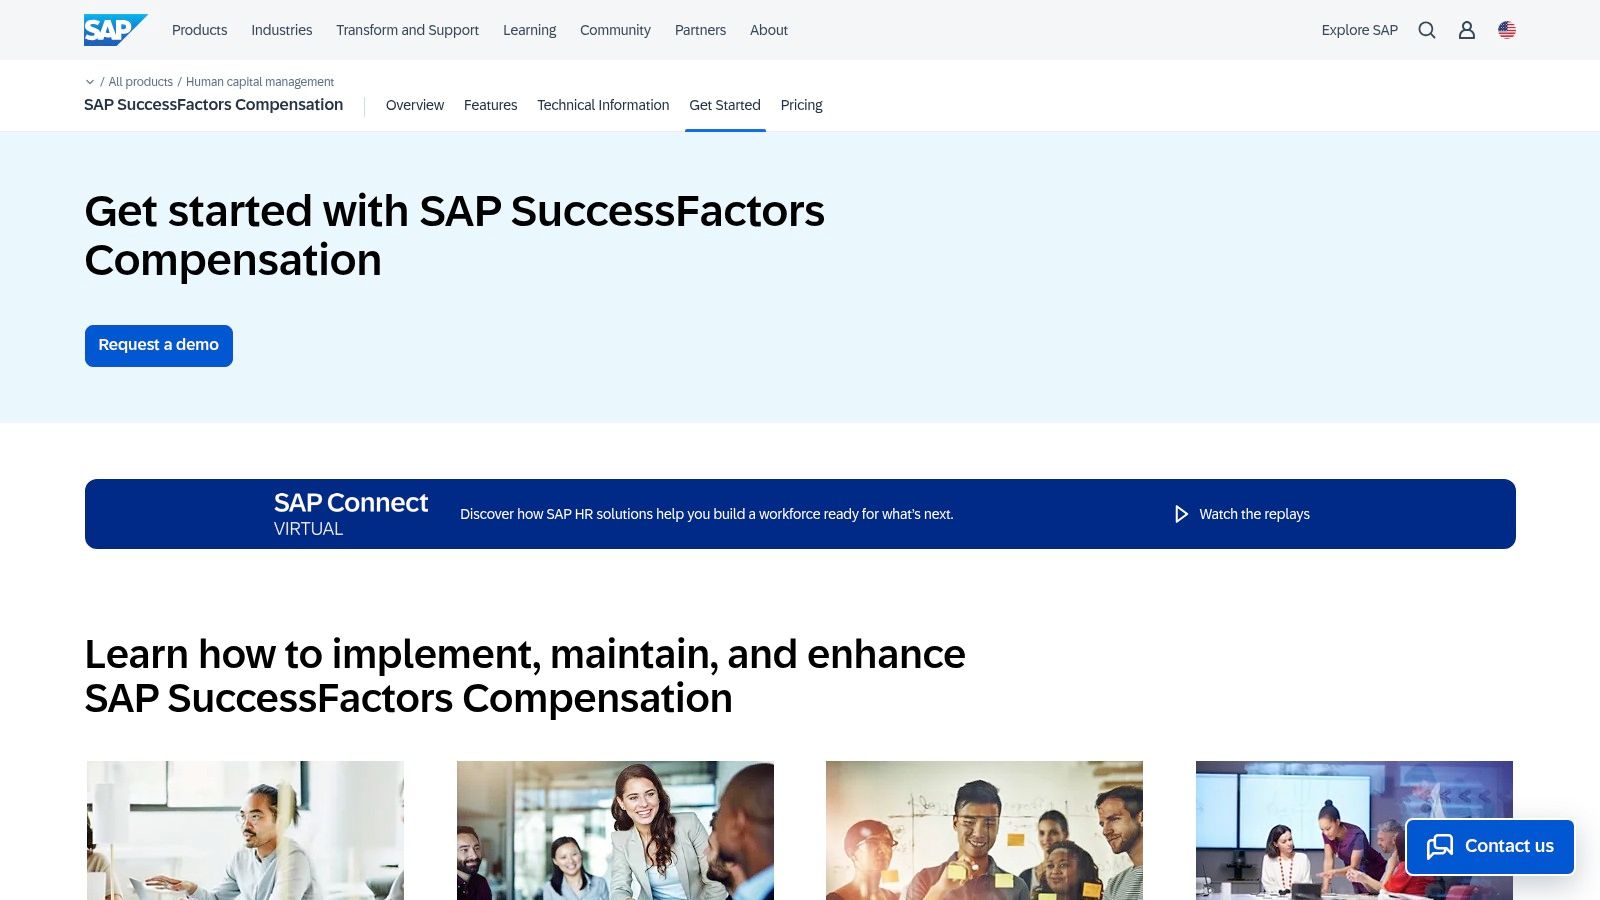Open the Learning menu

pyautogui.click(x=529, y=30)
